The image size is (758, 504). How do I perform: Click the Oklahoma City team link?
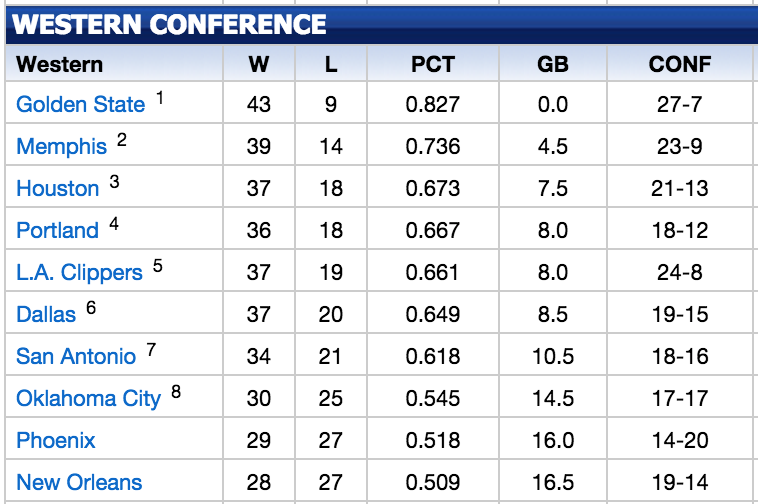[88, 399]
